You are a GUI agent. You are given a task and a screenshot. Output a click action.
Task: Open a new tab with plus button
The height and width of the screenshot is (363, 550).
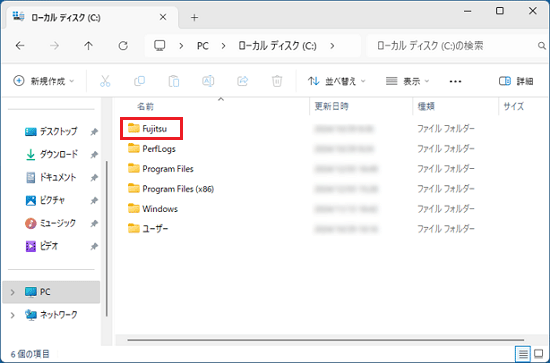[194, 18]
